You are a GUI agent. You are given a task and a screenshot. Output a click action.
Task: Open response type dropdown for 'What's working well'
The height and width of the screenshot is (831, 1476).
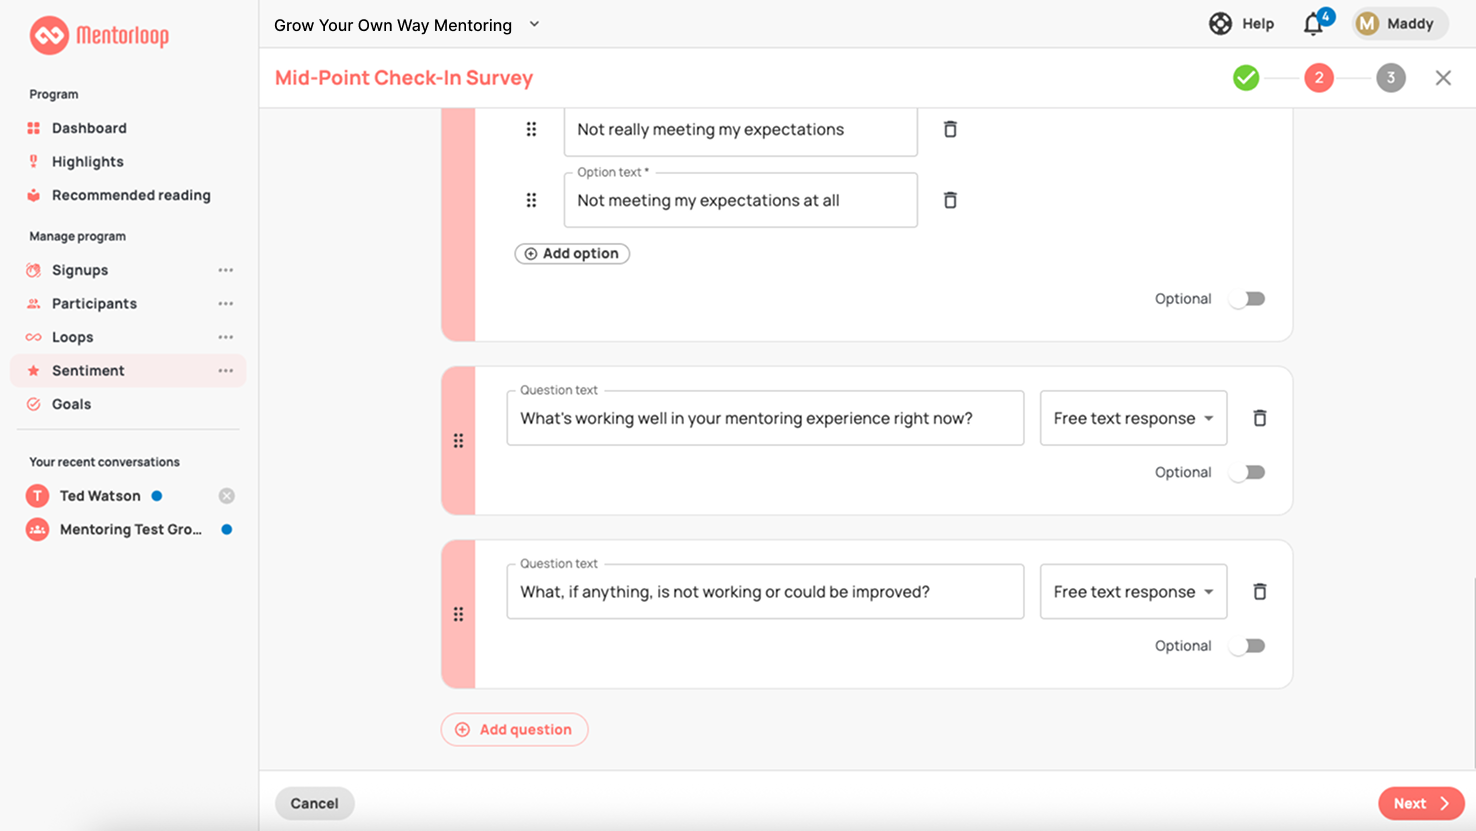click(1133, 418)
